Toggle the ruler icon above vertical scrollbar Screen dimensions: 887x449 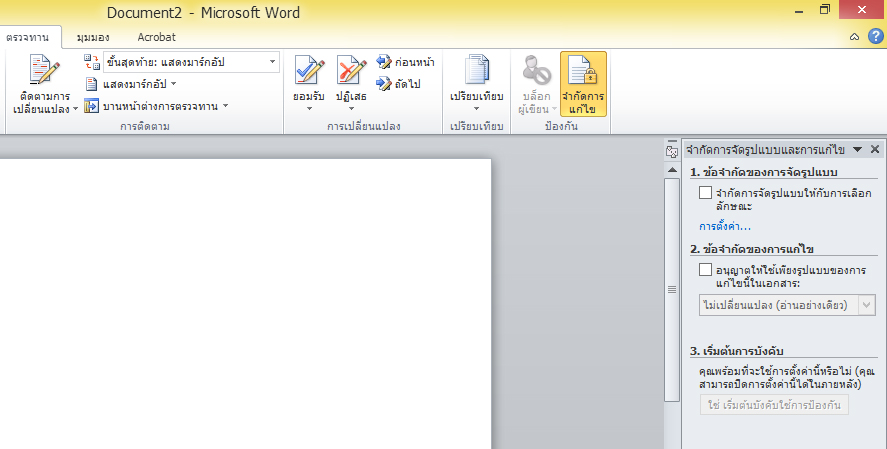[x=672, y=152]
